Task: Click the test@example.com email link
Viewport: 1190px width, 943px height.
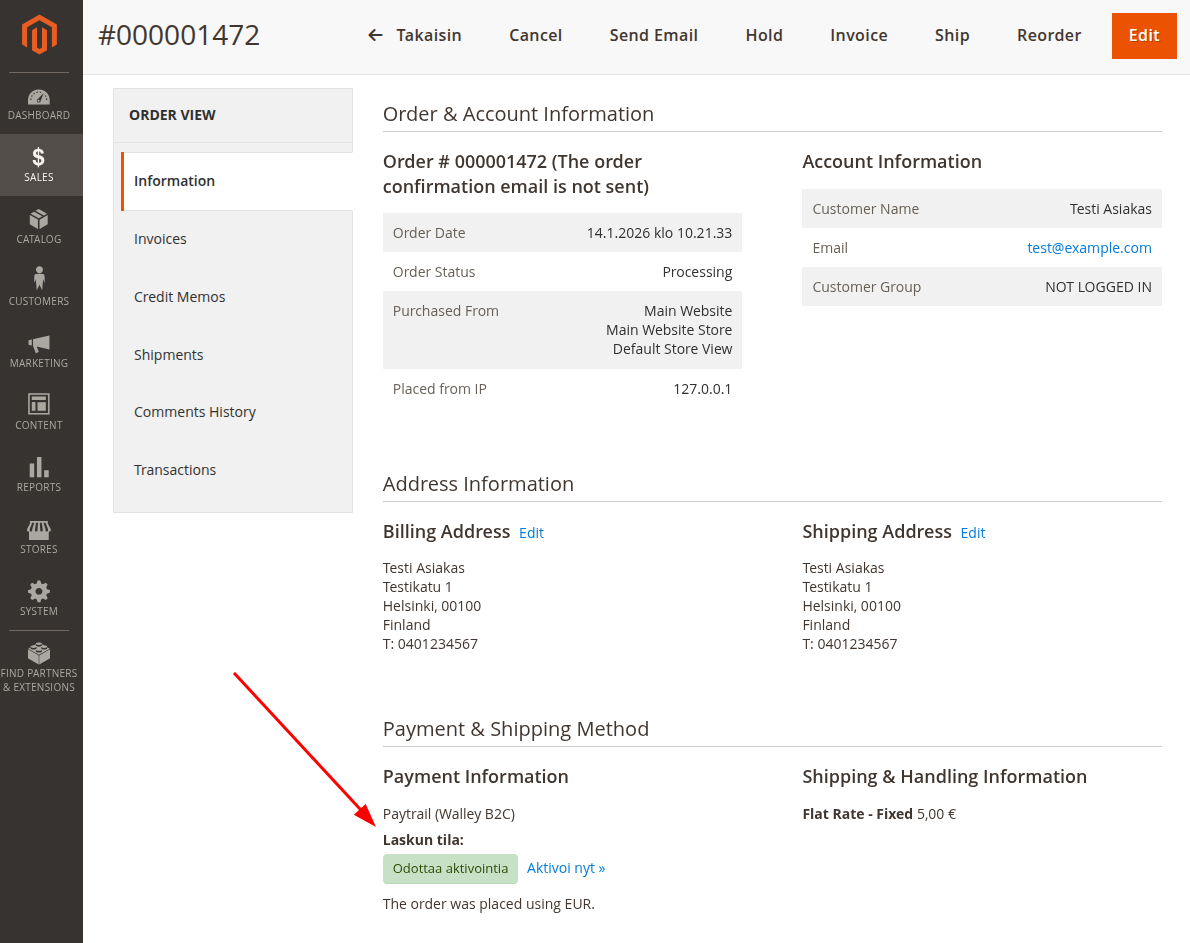Action: coord(1089,248)
